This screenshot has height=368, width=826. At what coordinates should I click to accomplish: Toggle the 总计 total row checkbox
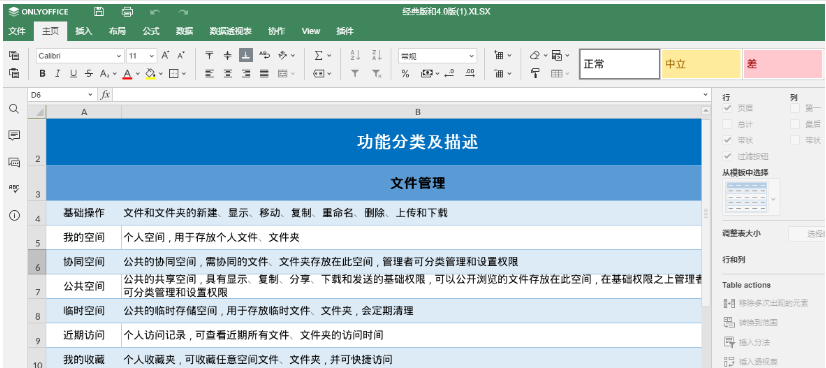(727, 124)
